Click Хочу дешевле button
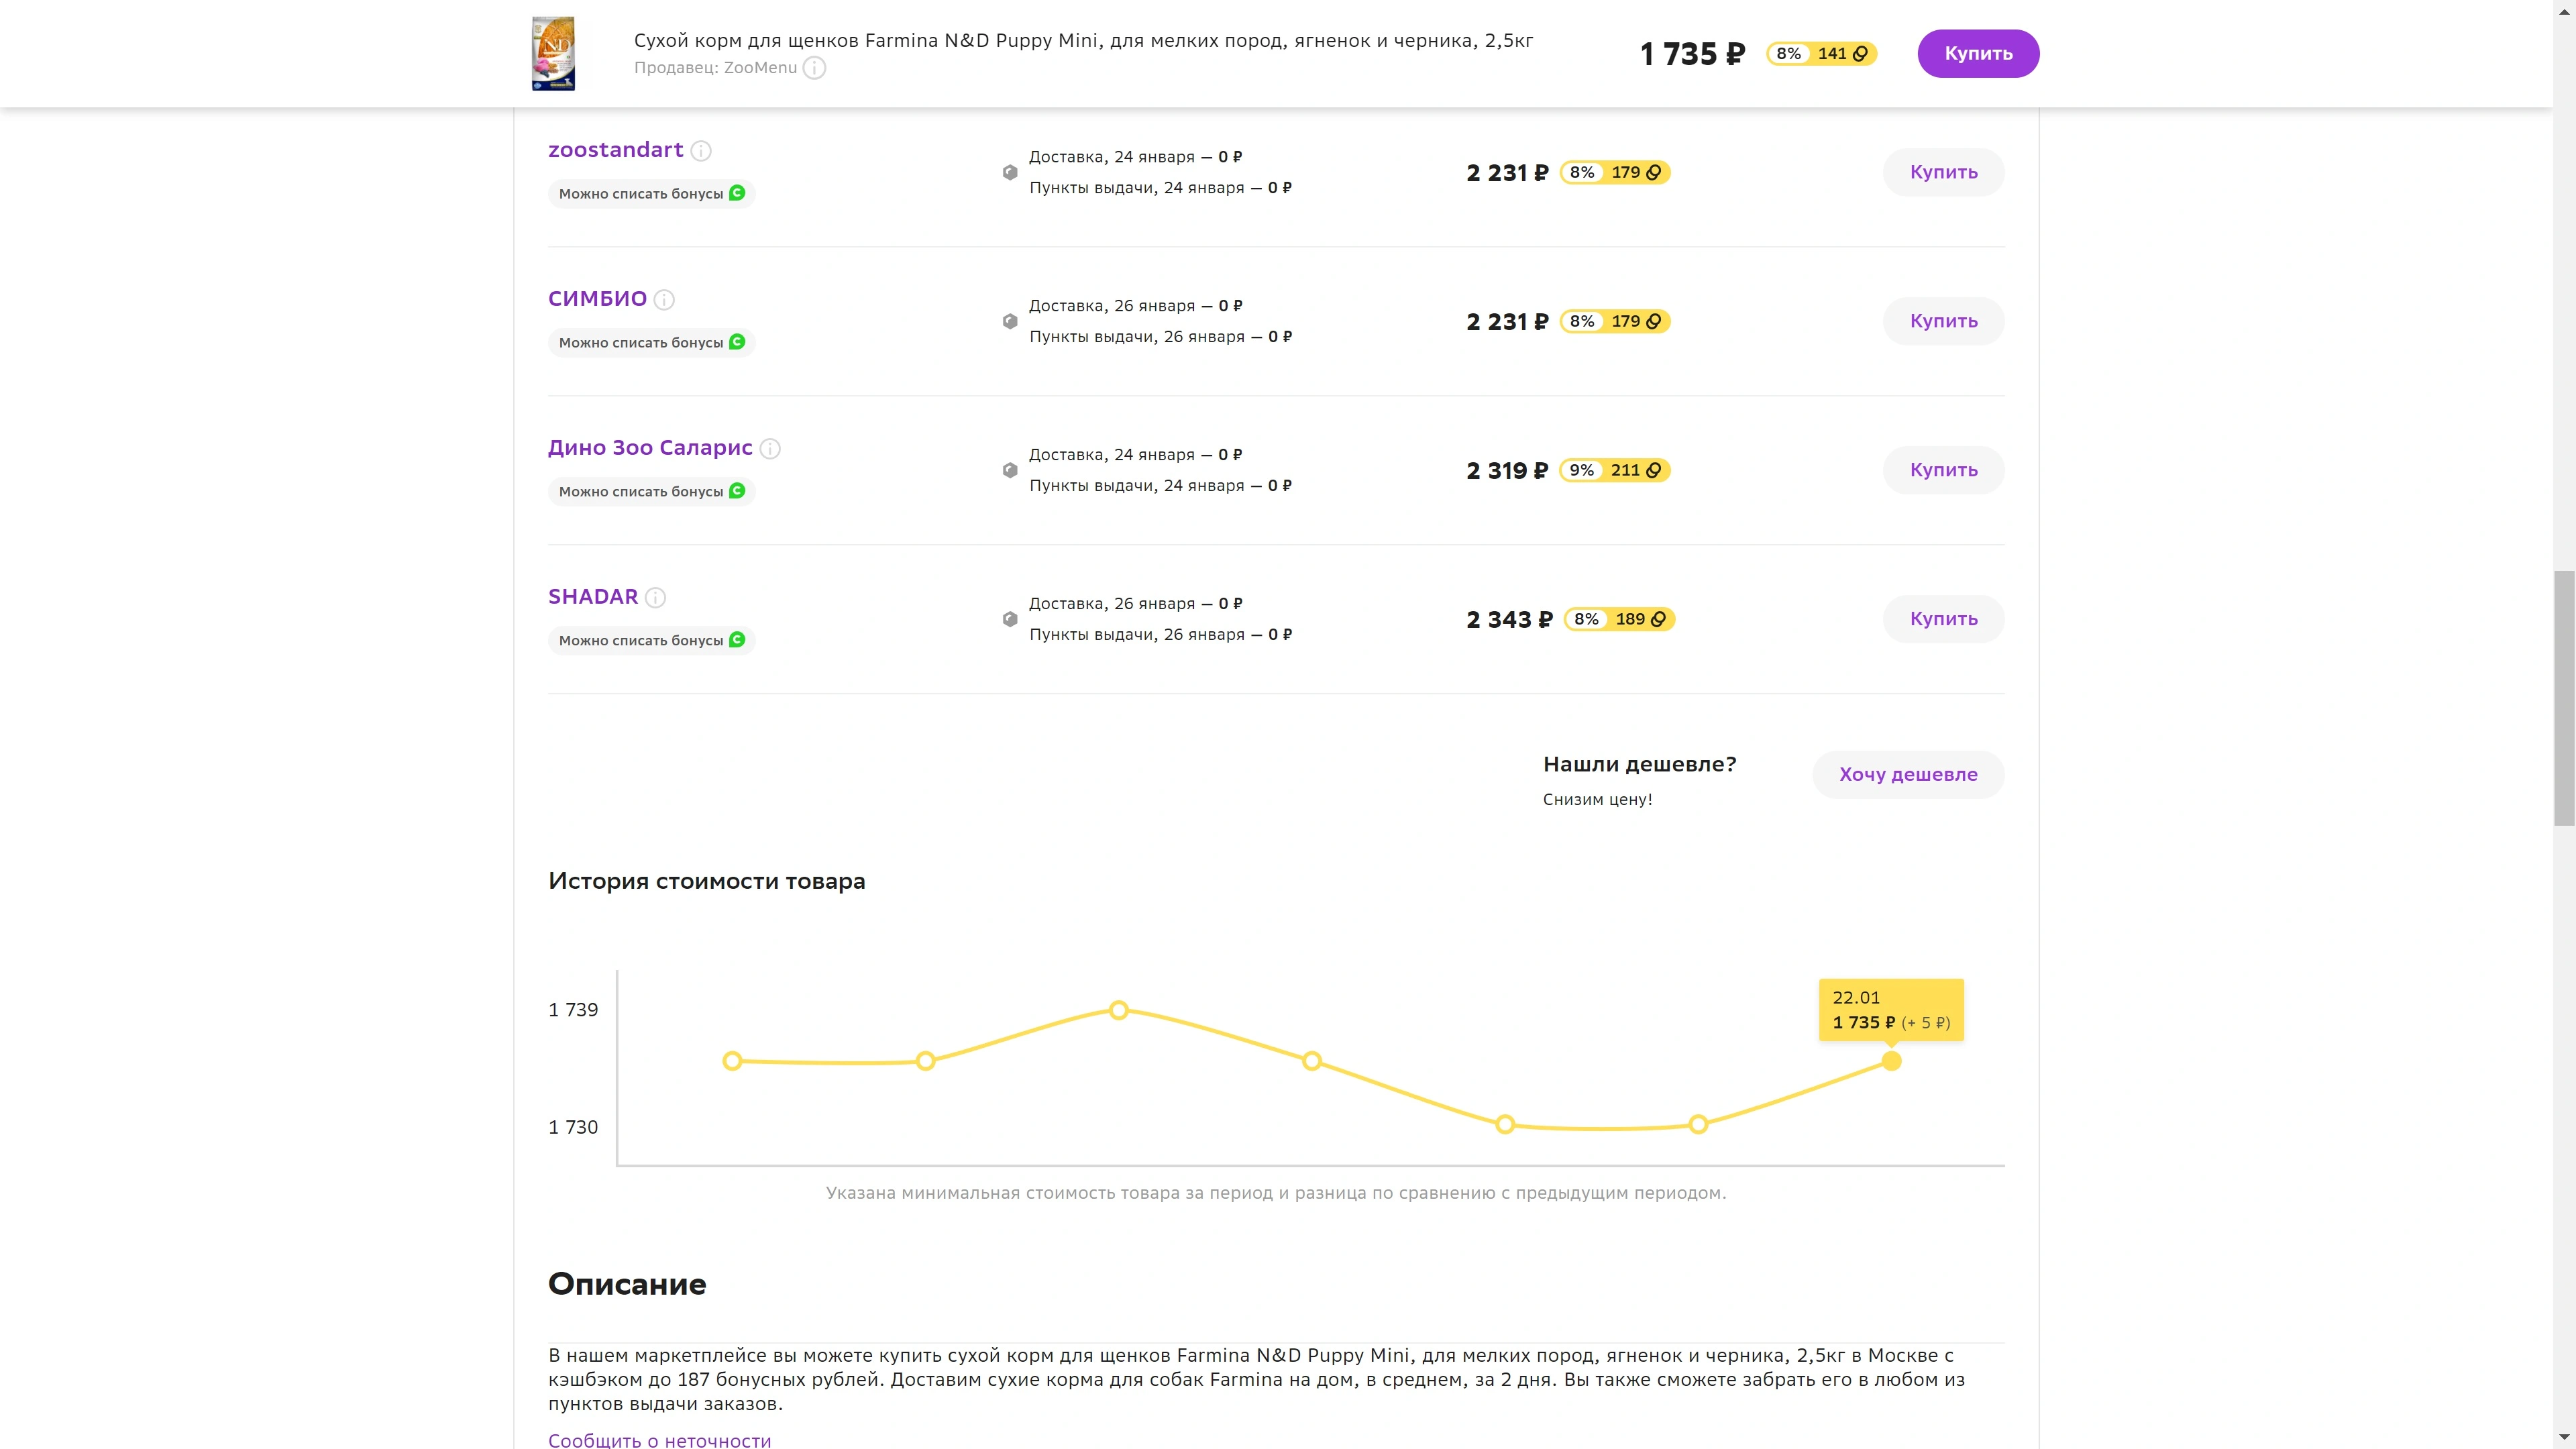The width and height of the screenshot is (2576, 1449). pyautogui.click(x=1908, y=774)
